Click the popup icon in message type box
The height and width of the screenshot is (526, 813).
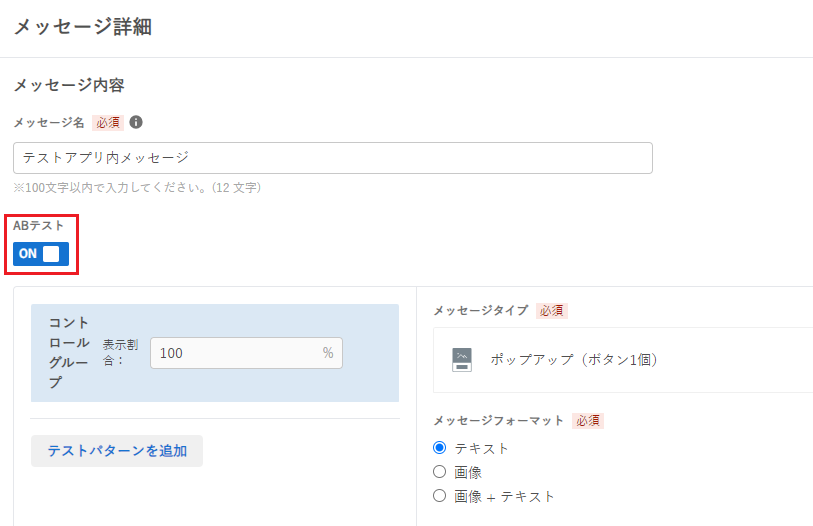[462, 359]
